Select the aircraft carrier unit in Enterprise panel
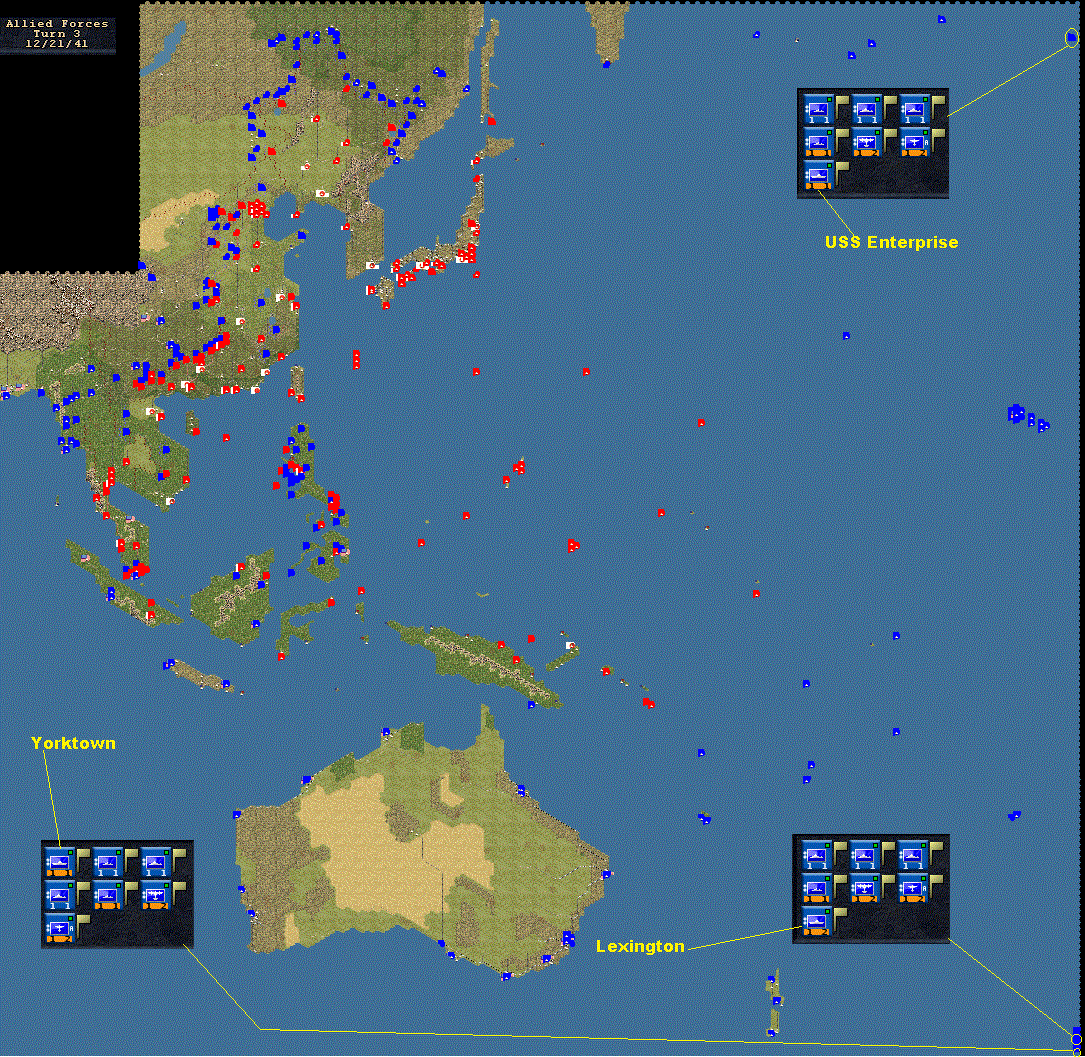Image resolution: width=1085 pixels, height=1057 pixels. click(x=817, y=176)
